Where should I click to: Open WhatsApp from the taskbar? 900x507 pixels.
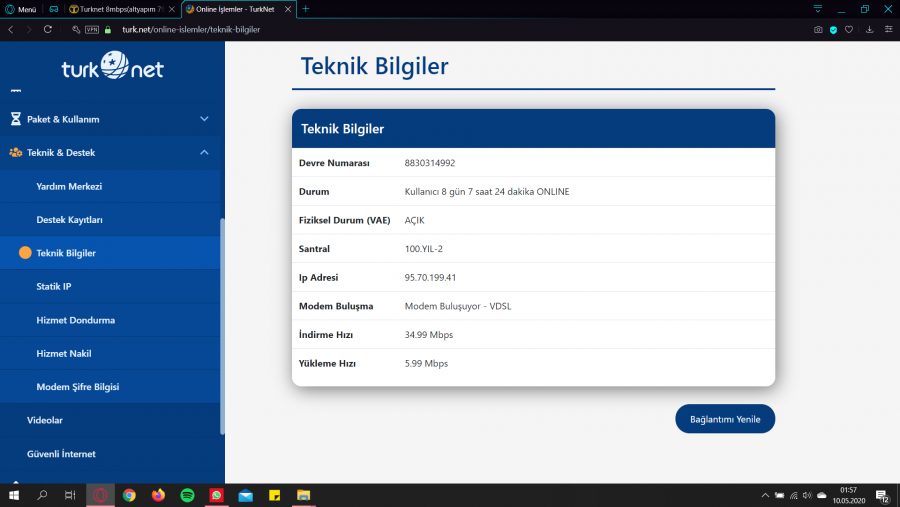coord(216,495)
